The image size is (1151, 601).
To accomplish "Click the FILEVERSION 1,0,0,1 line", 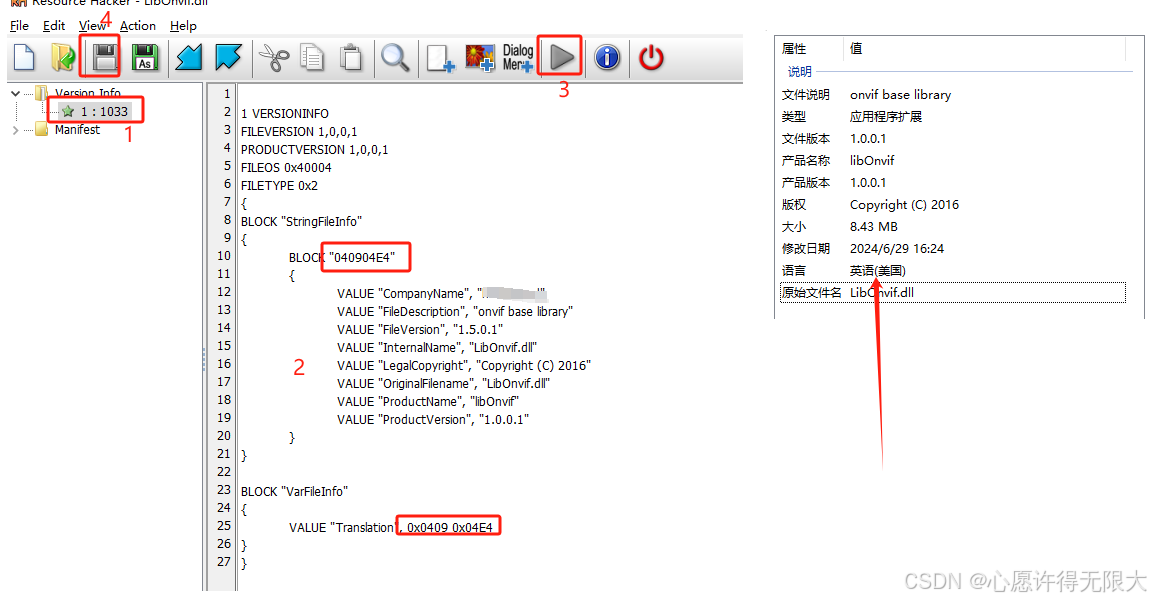I will (x=299, y=131).
